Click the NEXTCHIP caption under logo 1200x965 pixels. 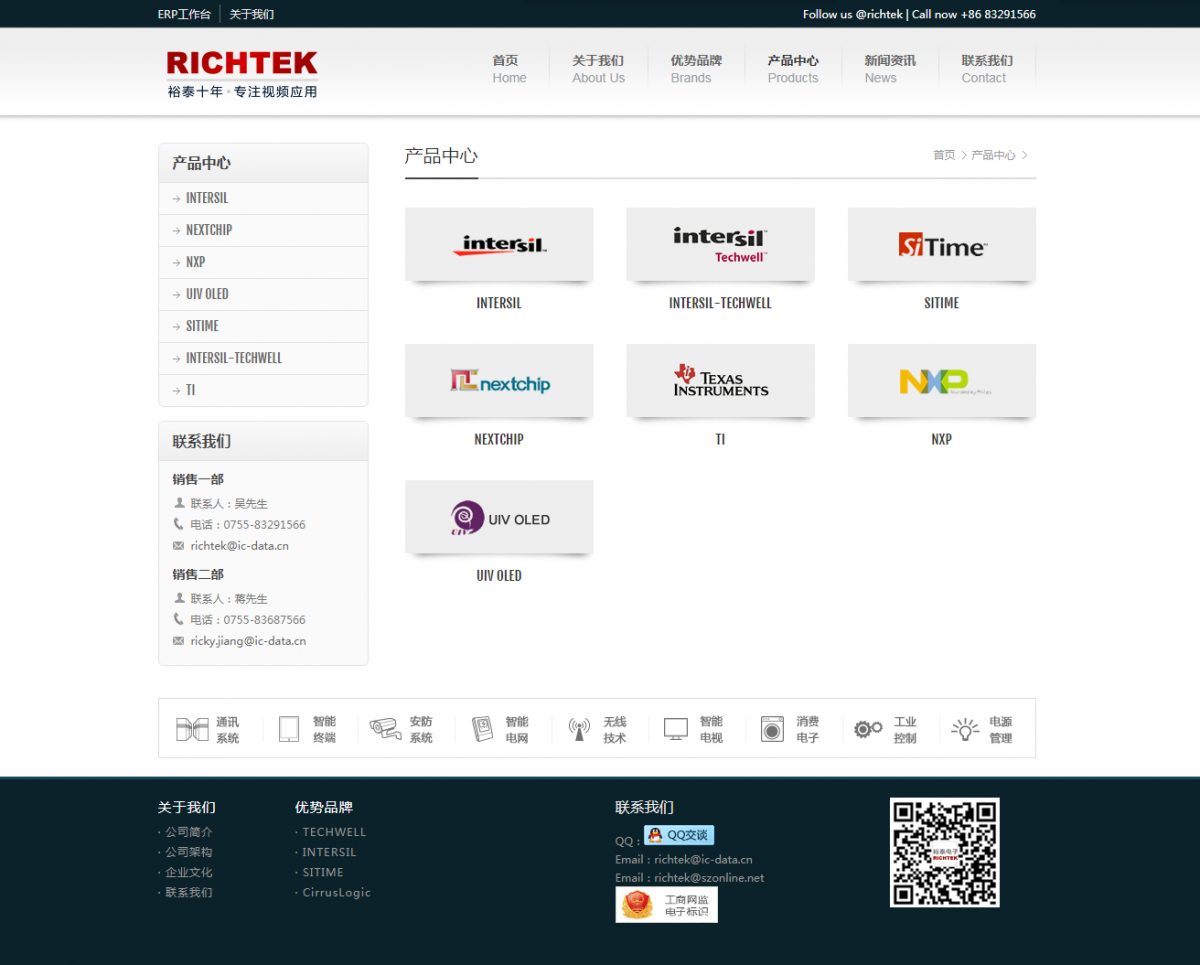[x=499, y=439]
